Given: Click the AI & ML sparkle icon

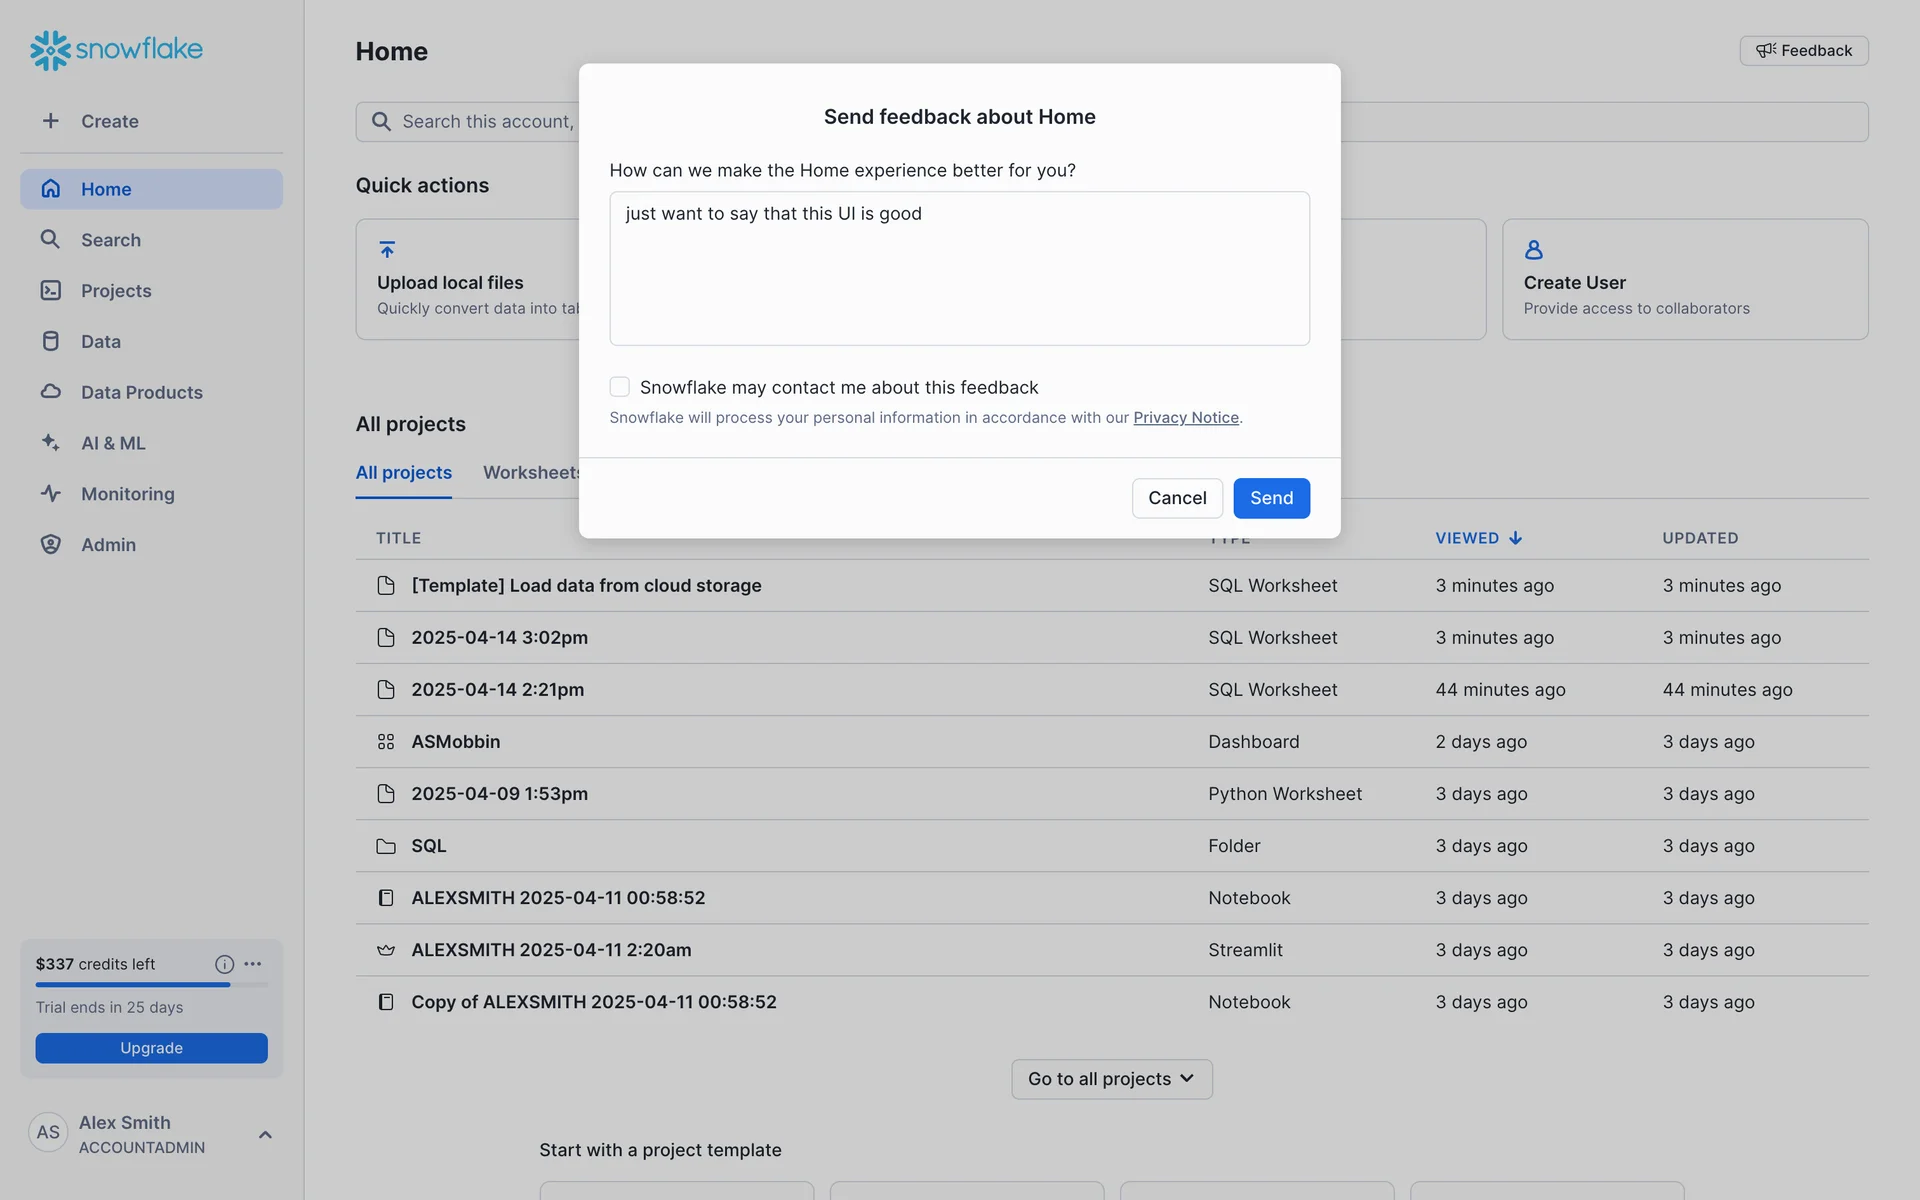Looking at the screenshot, I should click(x=50, y=442).
